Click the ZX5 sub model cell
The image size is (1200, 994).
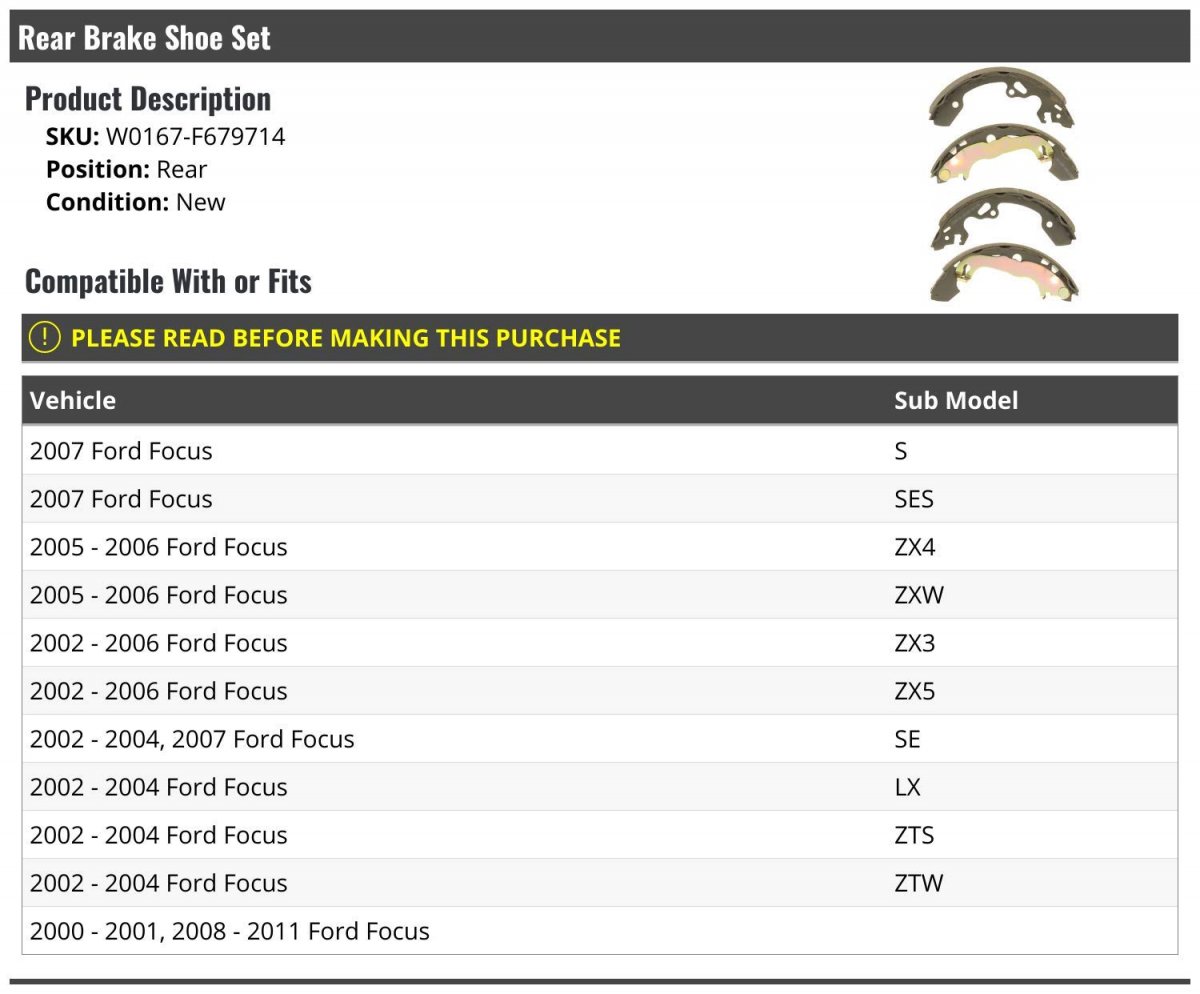coord(915,691)
